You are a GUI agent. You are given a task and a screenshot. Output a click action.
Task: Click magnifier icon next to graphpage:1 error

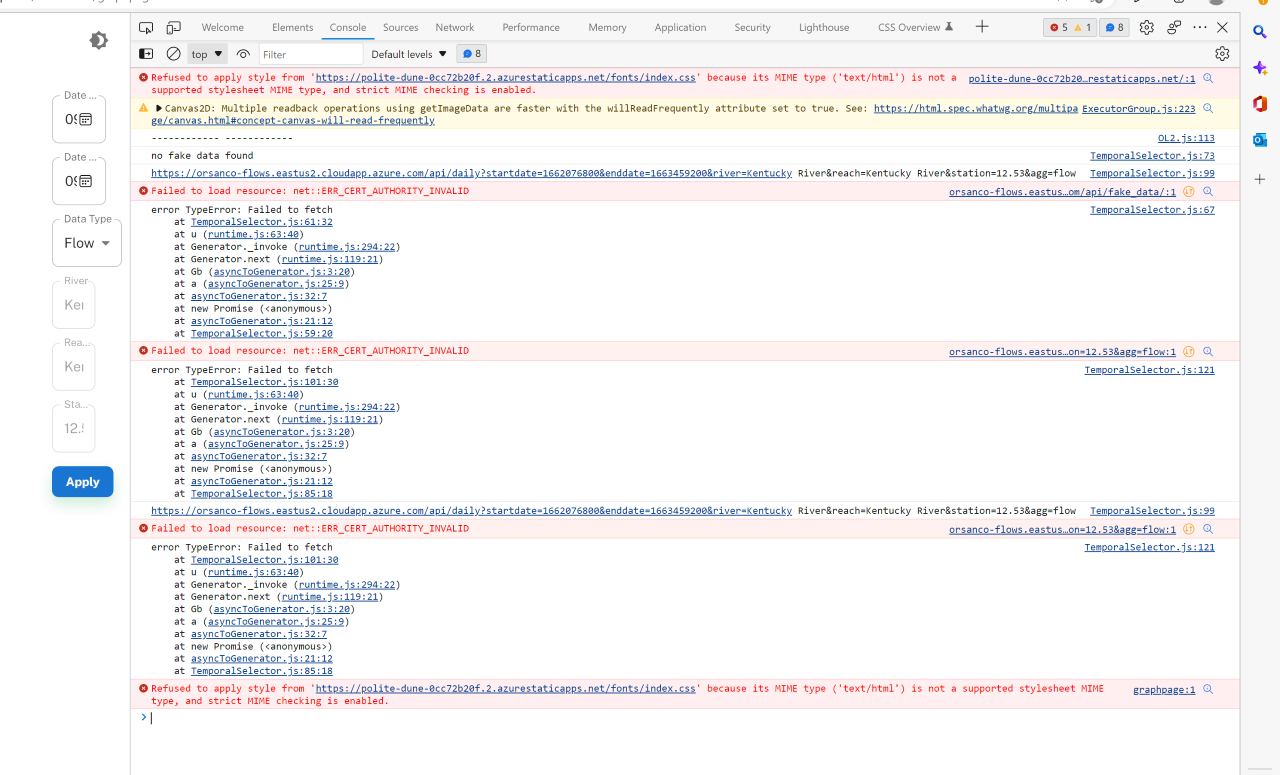[1208, 689]
